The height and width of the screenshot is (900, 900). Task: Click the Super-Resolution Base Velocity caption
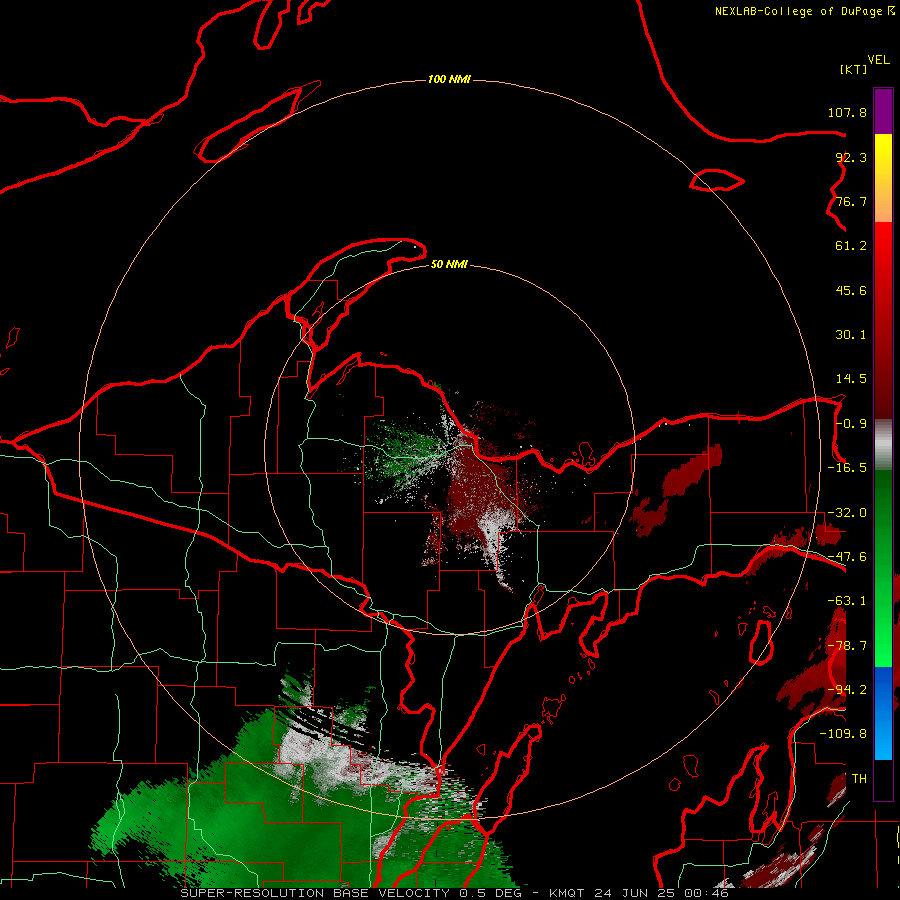tap(454, 893)
